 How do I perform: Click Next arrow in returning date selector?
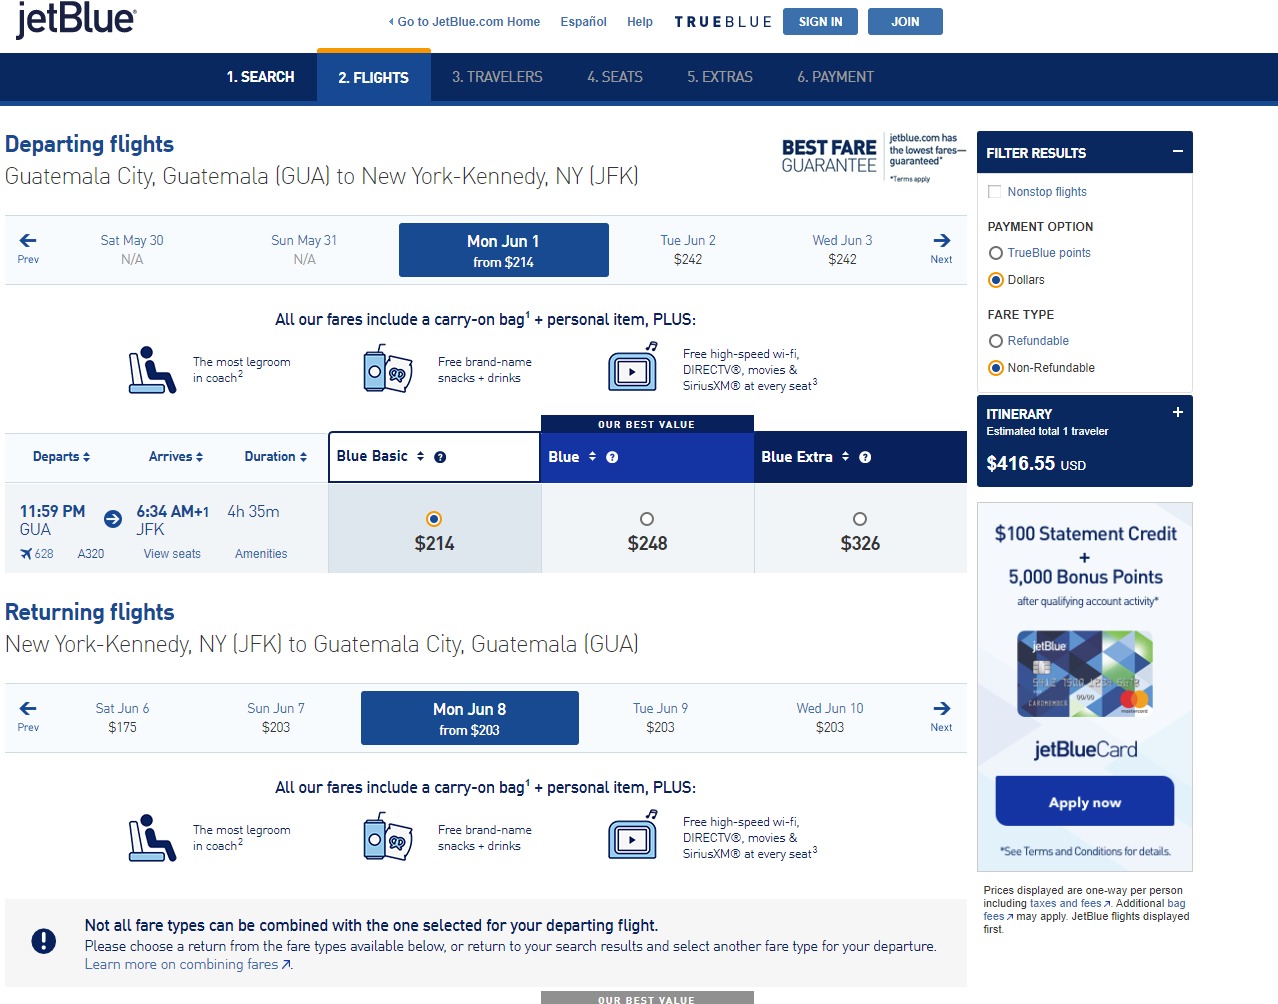pos(941,715)
